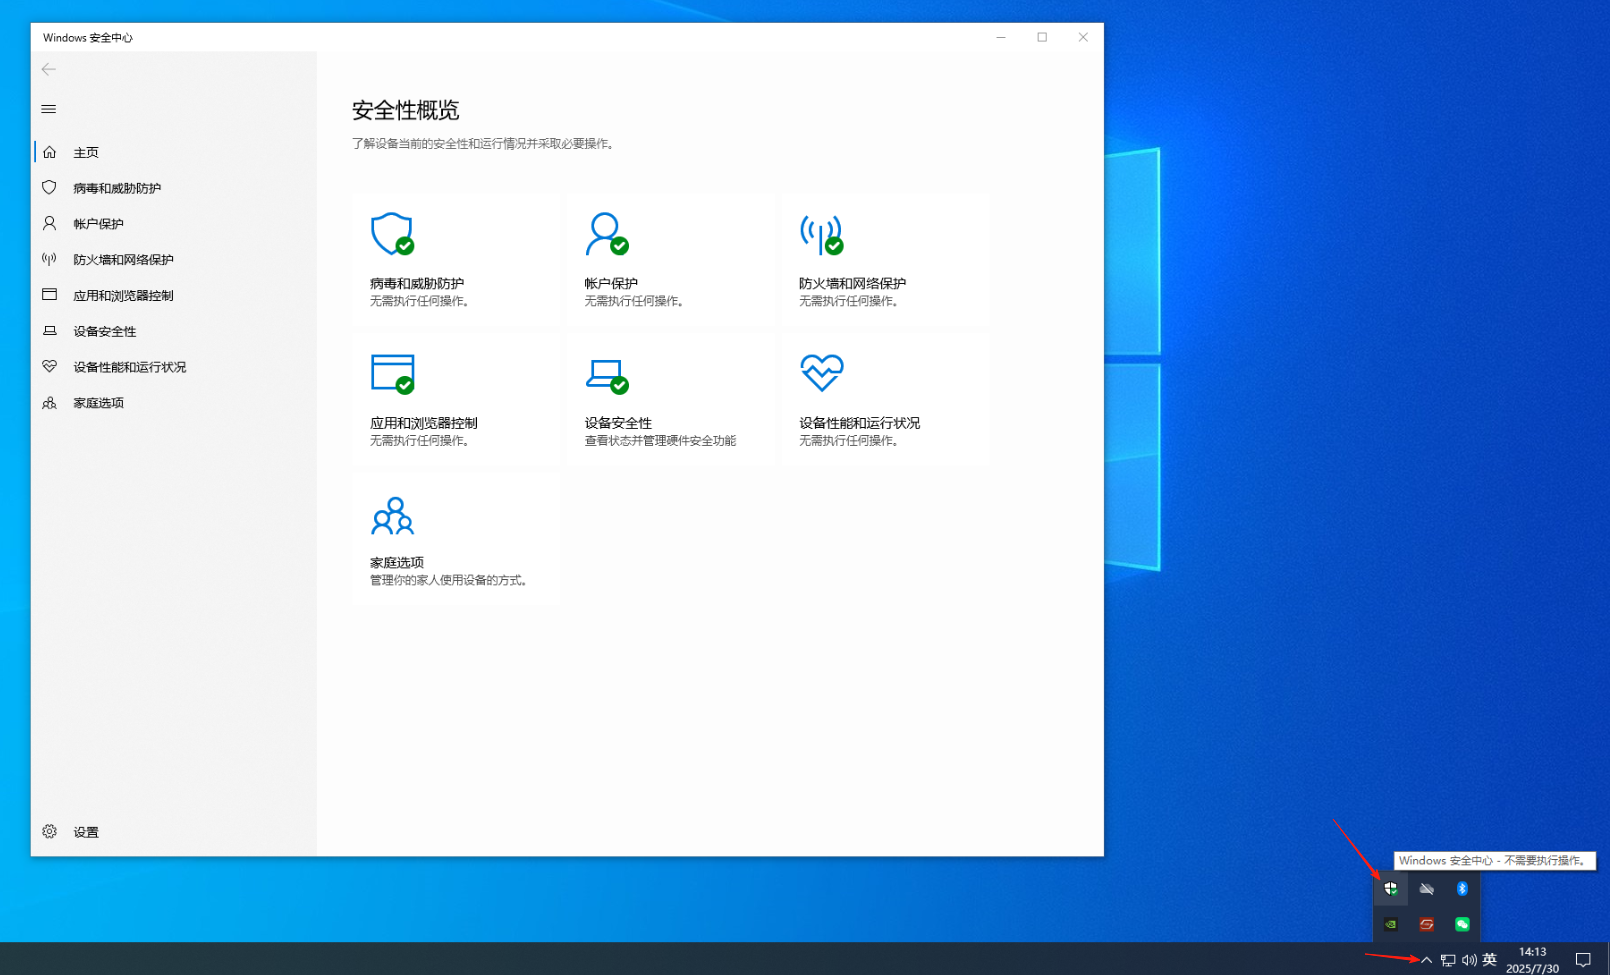The image size is (1610, 975).
Task: Open the 家庭选项 family tile
Action: pyautogui.click(x=455, y=540)
